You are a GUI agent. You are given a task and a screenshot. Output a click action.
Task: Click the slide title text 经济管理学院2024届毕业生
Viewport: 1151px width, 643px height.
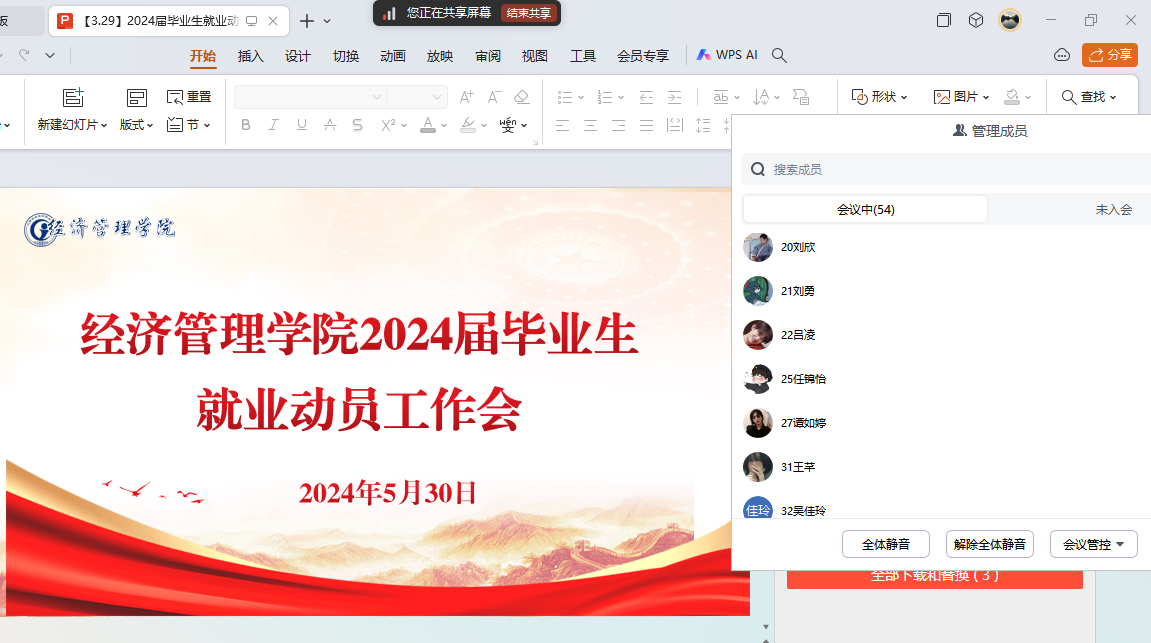[359, 334]
